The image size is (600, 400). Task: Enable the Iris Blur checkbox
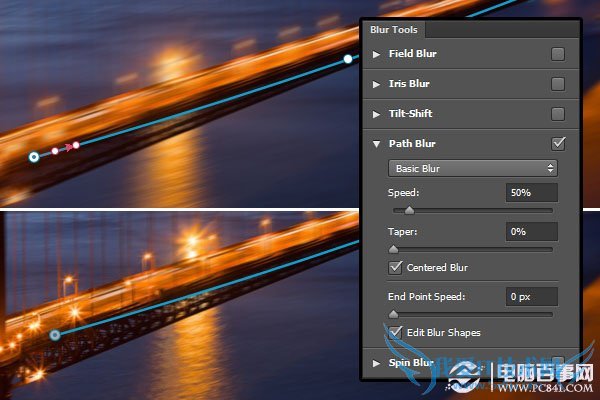point(558,84)
